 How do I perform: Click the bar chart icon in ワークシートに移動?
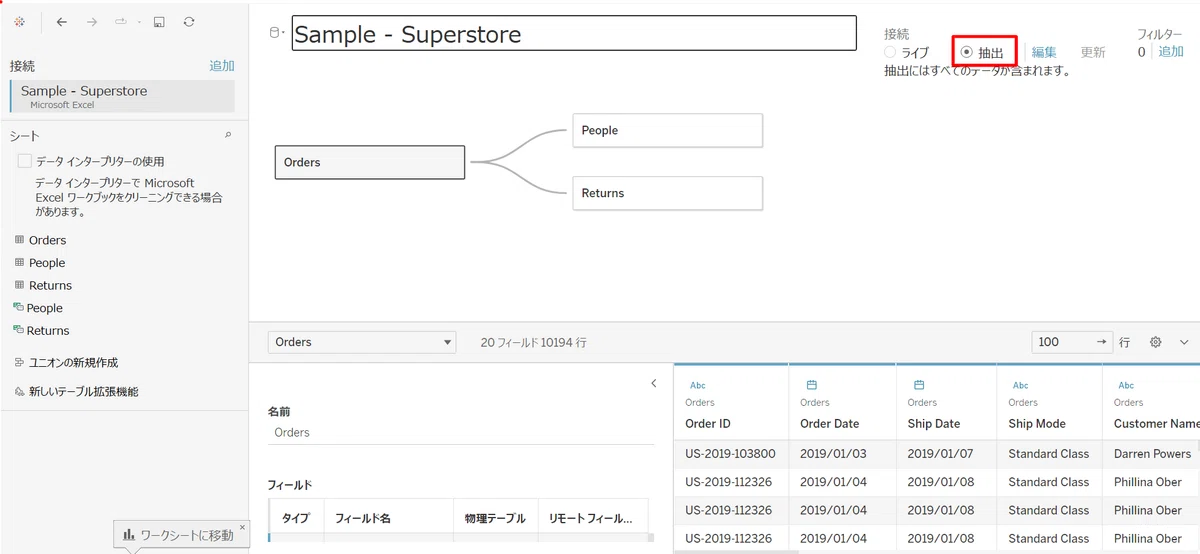coord(129,535)
